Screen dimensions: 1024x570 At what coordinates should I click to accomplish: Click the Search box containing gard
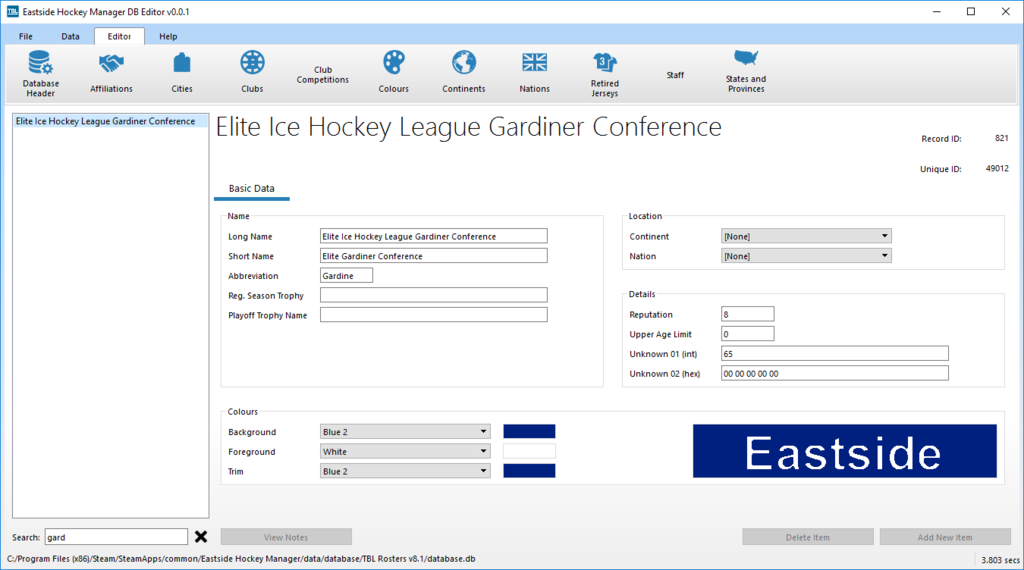116,537
